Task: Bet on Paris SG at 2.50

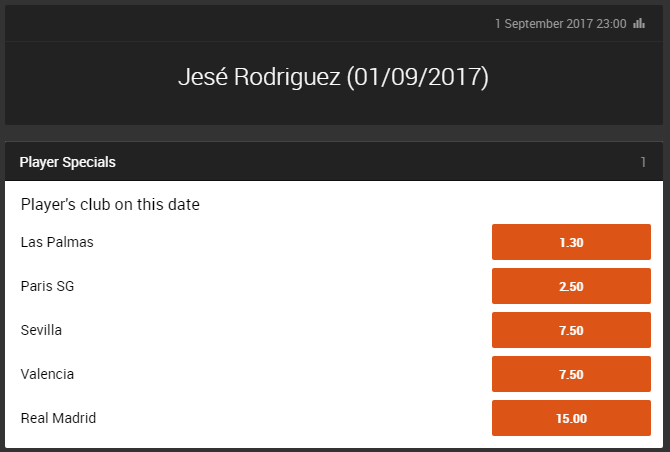Action: click(571, 286)
